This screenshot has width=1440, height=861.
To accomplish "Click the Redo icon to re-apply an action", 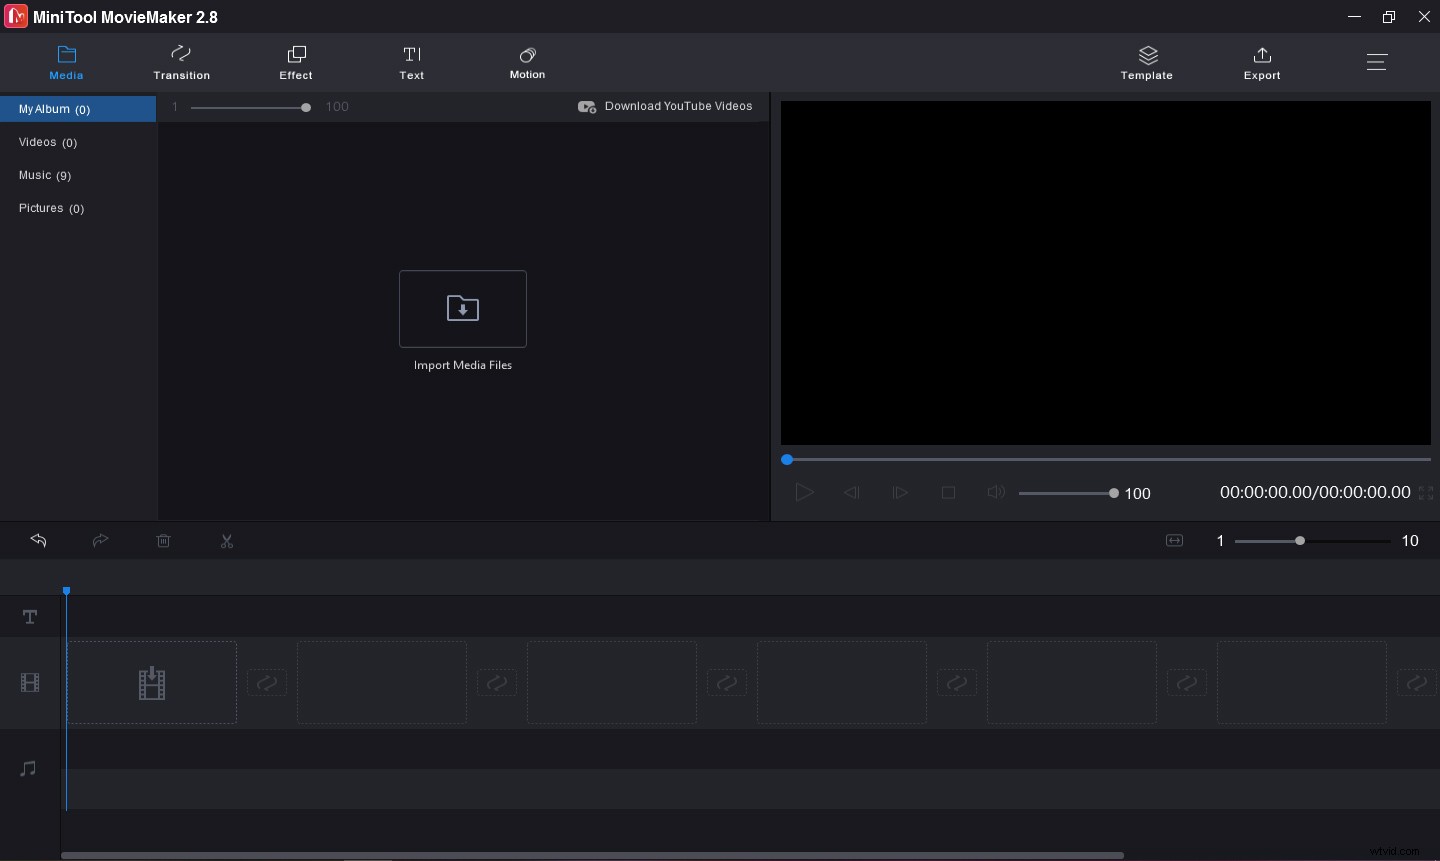I will pyautogui.click(x=101, y=541).
